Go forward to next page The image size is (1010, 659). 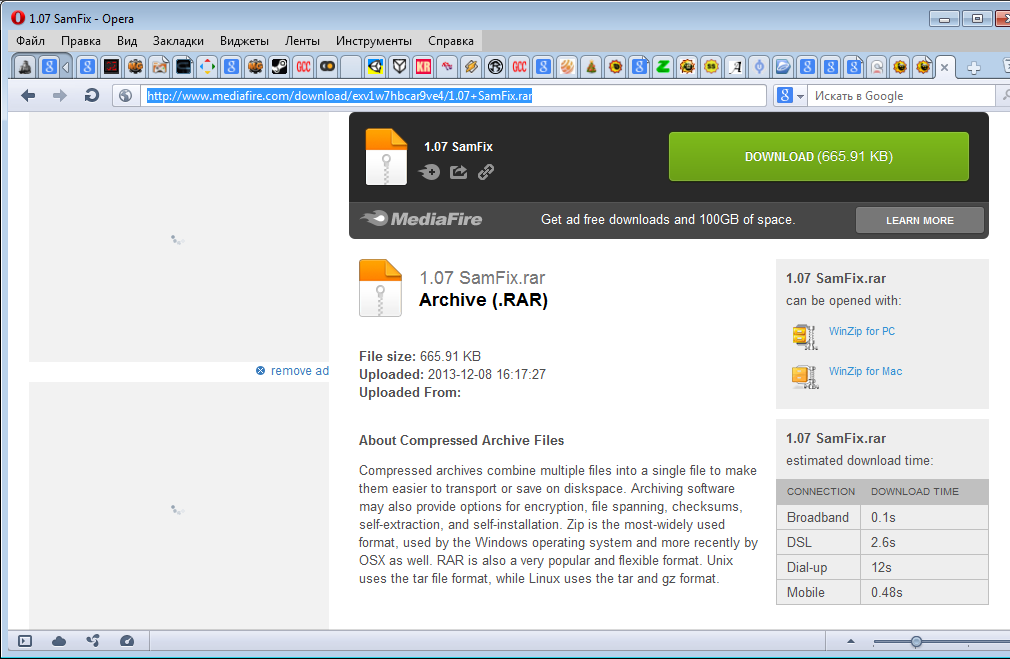[x=59, y=96]
